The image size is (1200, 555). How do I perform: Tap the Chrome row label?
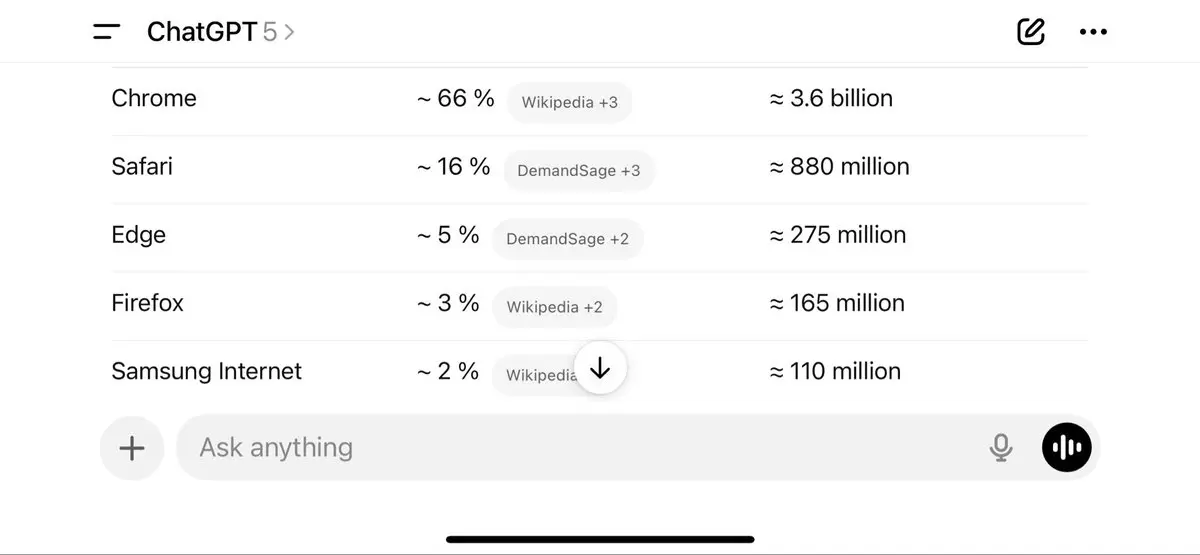coord(154,98)
